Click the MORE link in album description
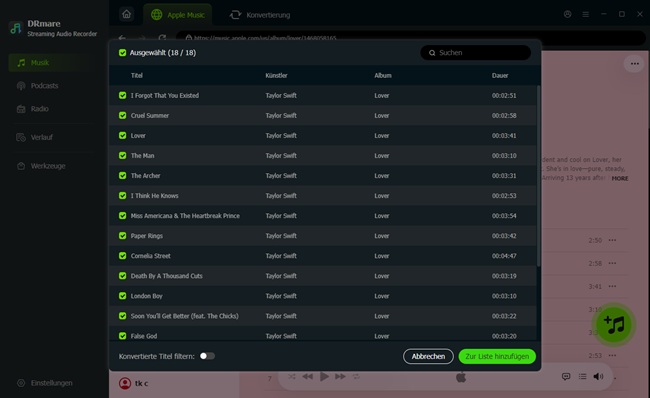The width and height of the screenshot is (650, 398). tap(620, 178)
